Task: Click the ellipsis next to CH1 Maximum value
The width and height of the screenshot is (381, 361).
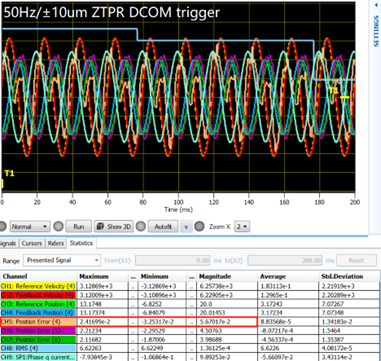Action: (x=133, y=286)
